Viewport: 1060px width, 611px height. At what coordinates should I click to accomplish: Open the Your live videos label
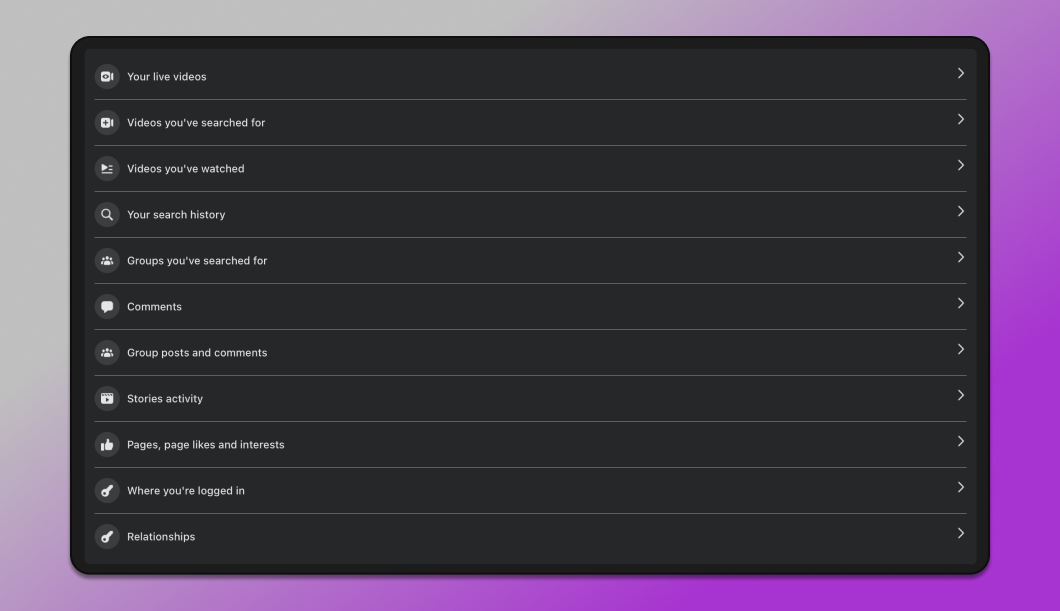(x=166, y=76)
